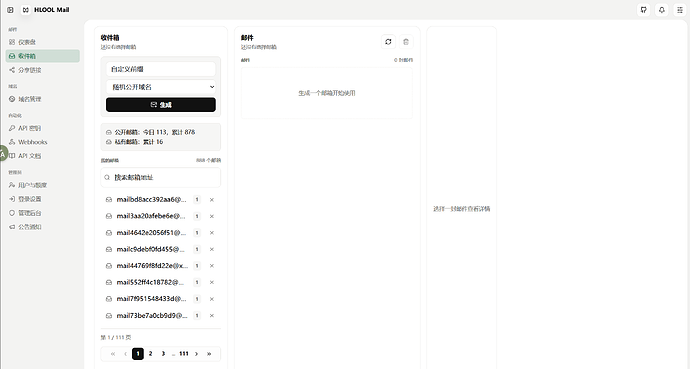Open API 文档 in the sidebar
The width and height of the screenshot is (690, 369).
[43, 156]
